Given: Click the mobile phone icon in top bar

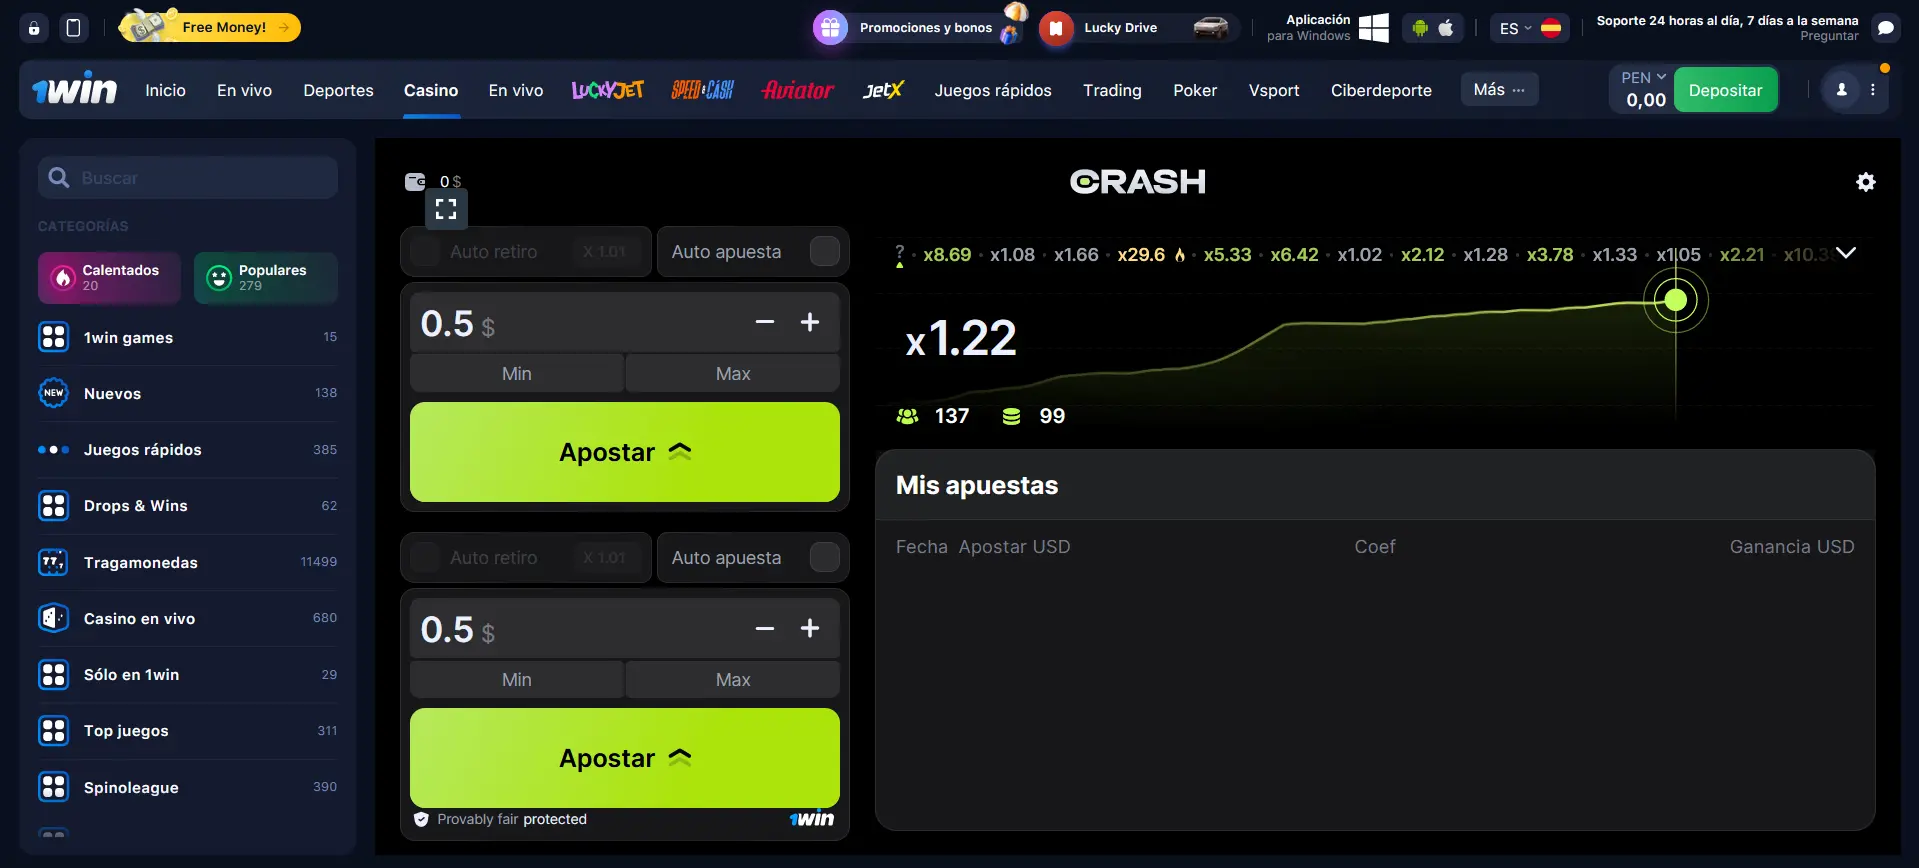Looking at the screenshot, I should [x=73, y=28].
